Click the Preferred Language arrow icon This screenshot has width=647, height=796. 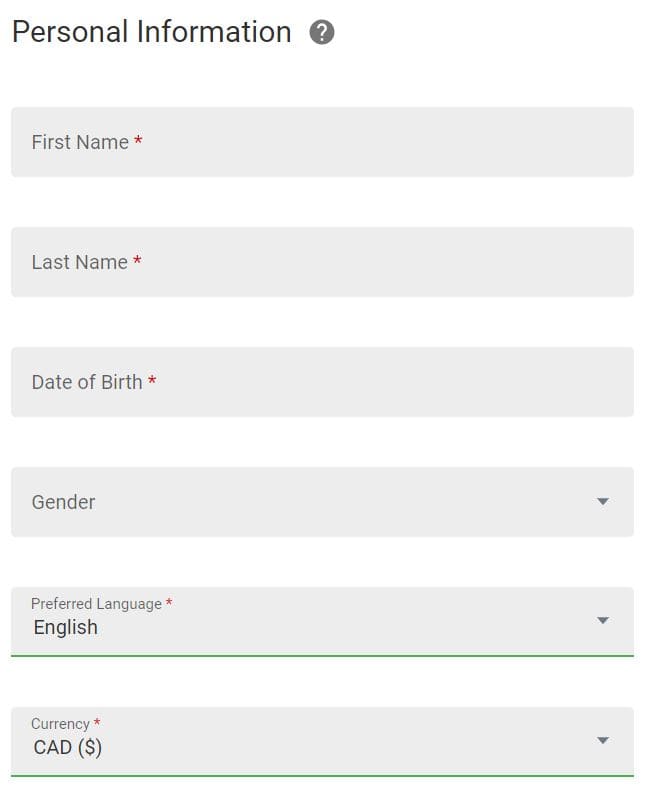point(603,620)
